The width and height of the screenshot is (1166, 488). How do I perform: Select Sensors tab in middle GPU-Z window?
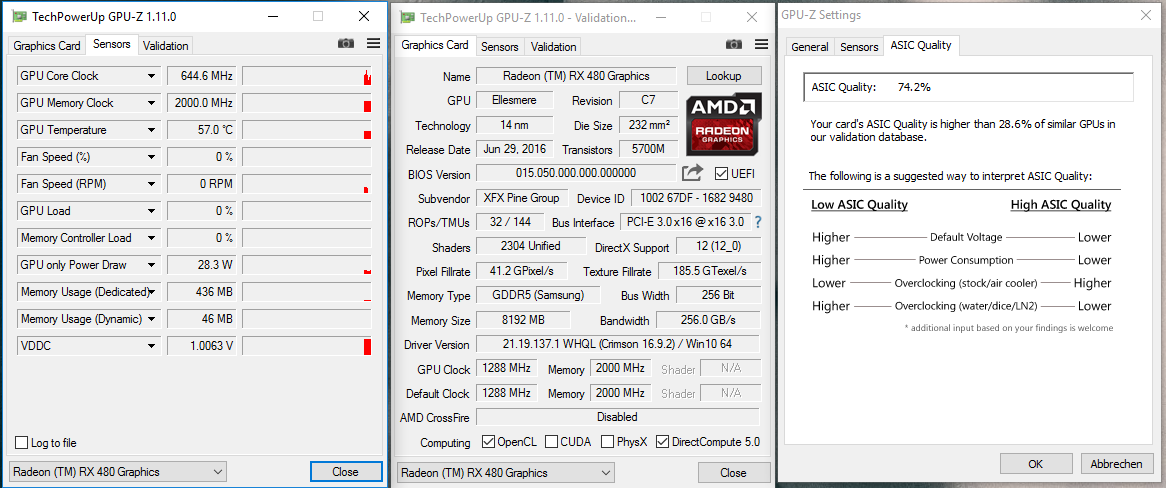click(499, 46)
